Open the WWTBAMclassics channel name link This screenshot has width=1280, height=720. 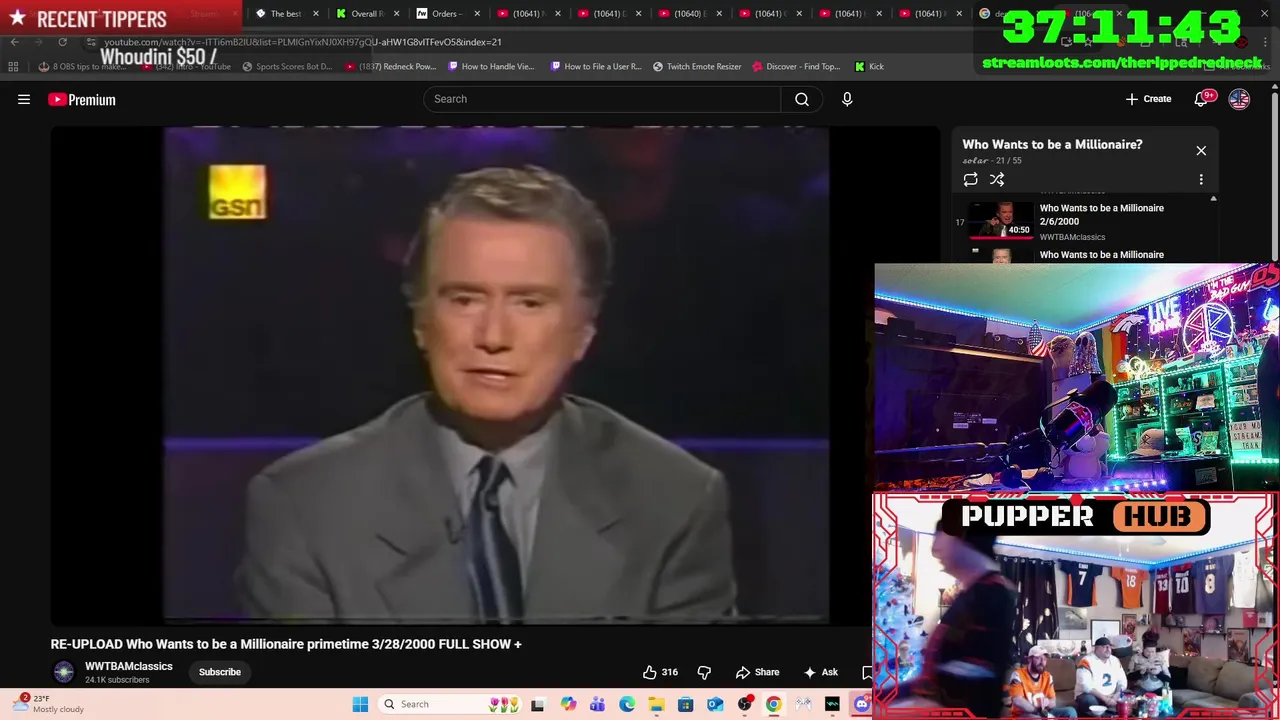128,666
